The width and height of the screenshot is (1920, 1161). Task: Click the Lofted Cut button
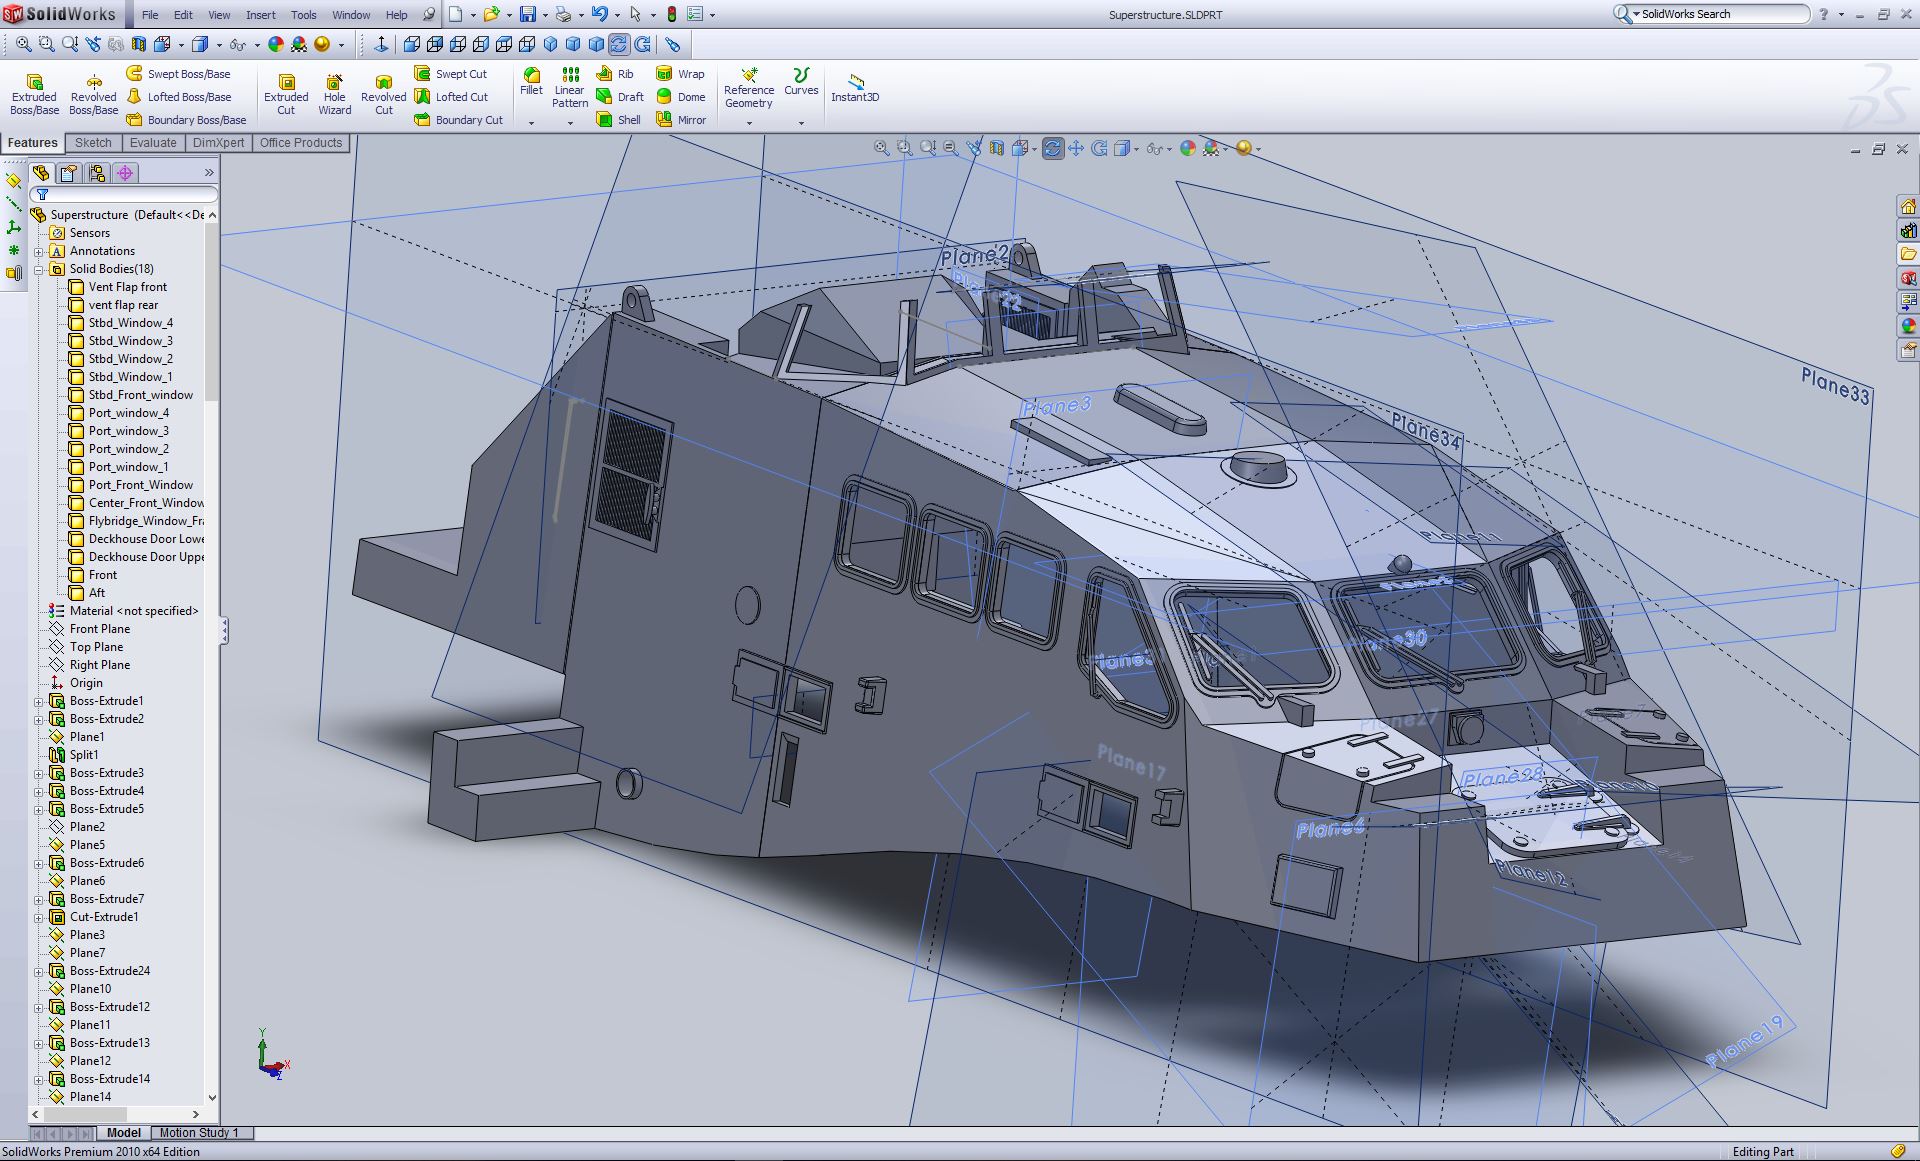[x=450, y=97]
